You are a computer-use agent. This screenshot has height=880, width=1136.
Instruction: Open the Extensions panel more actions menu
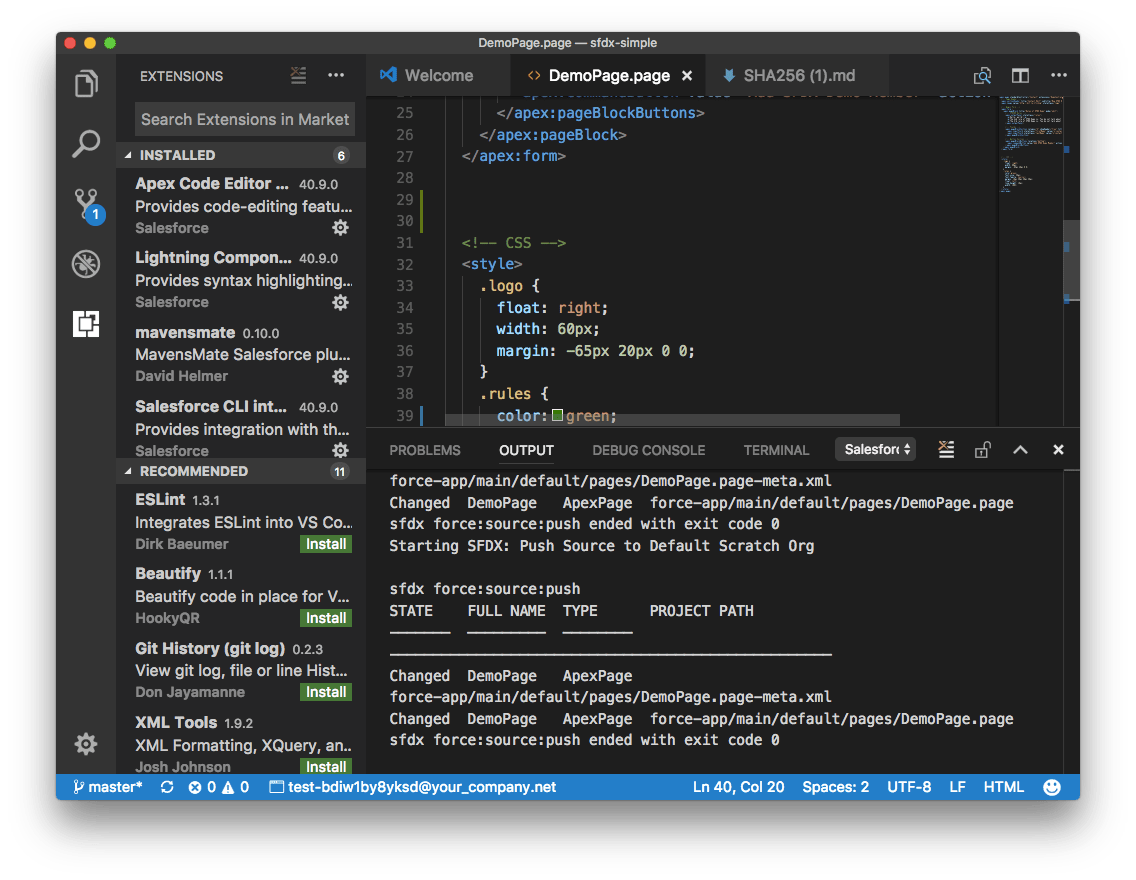click(x=336, y=75)
